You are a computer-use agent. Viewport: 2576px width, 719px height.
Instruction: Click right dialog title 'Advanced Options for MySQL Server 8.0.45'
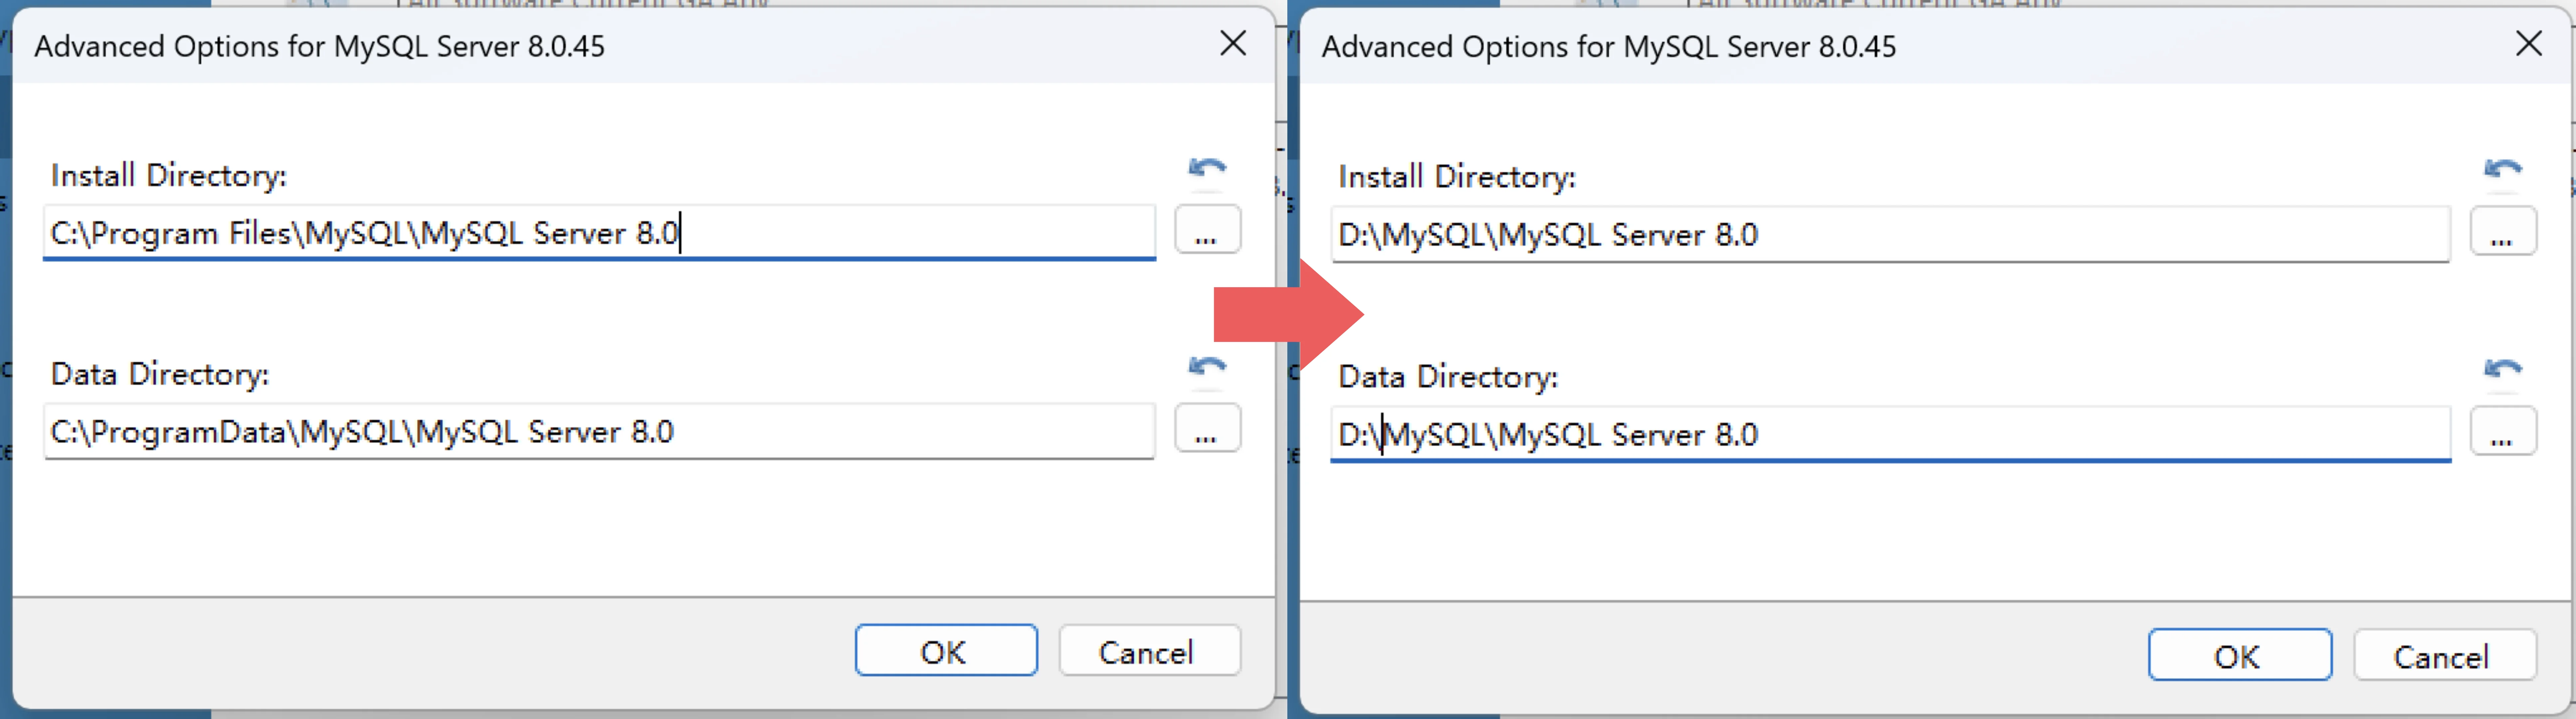[1609, 47]
